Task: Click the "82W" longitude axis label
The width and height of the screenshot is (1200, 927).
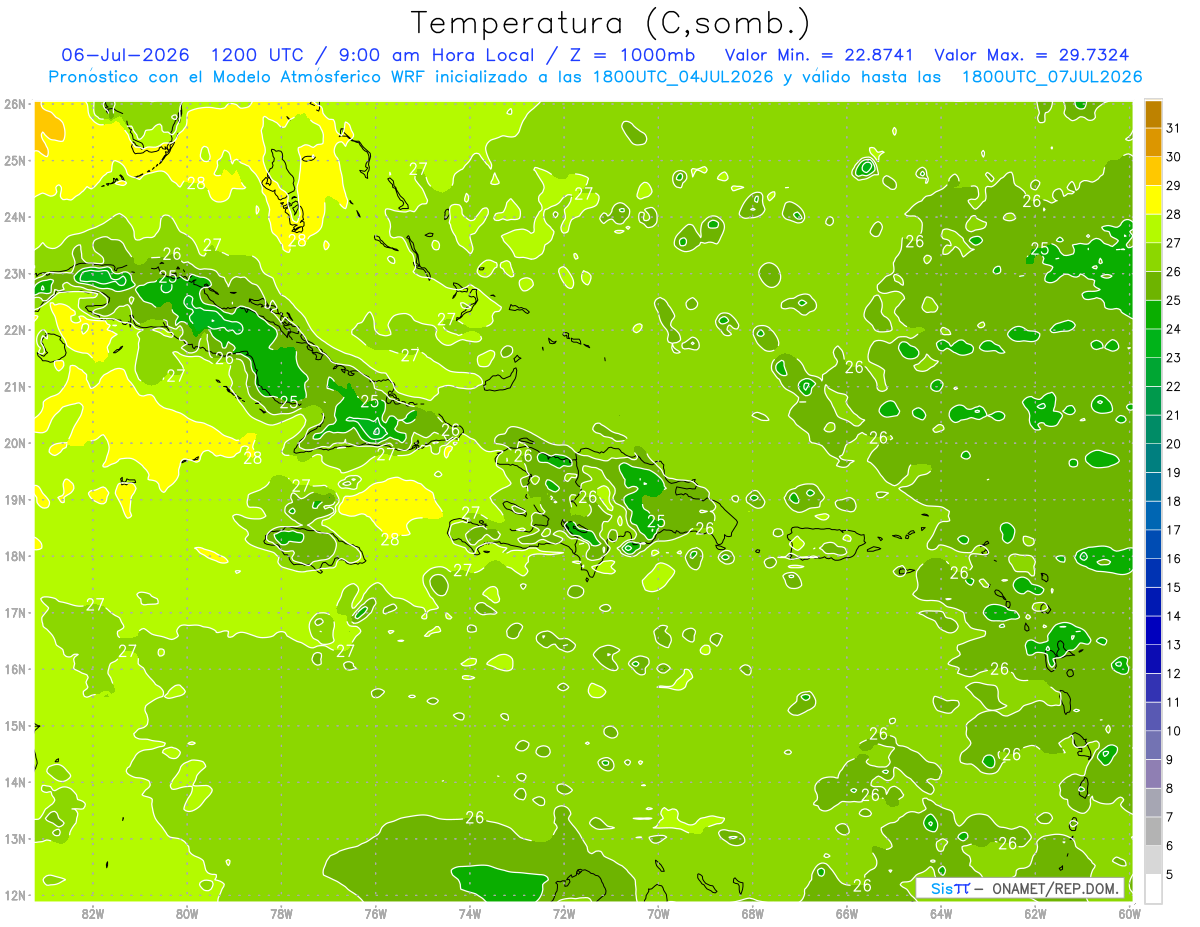Action: (93, 913)
